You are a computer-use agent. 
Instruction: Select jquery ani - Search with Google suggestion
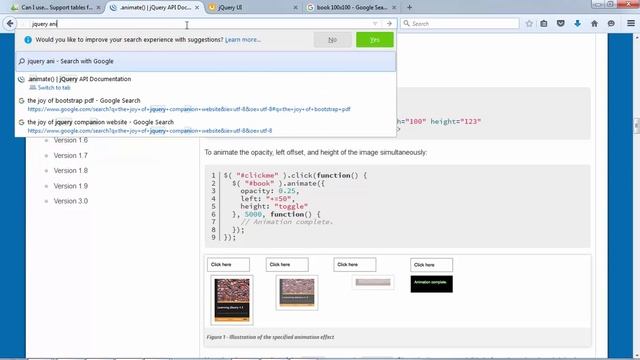(x=205, y=61)
